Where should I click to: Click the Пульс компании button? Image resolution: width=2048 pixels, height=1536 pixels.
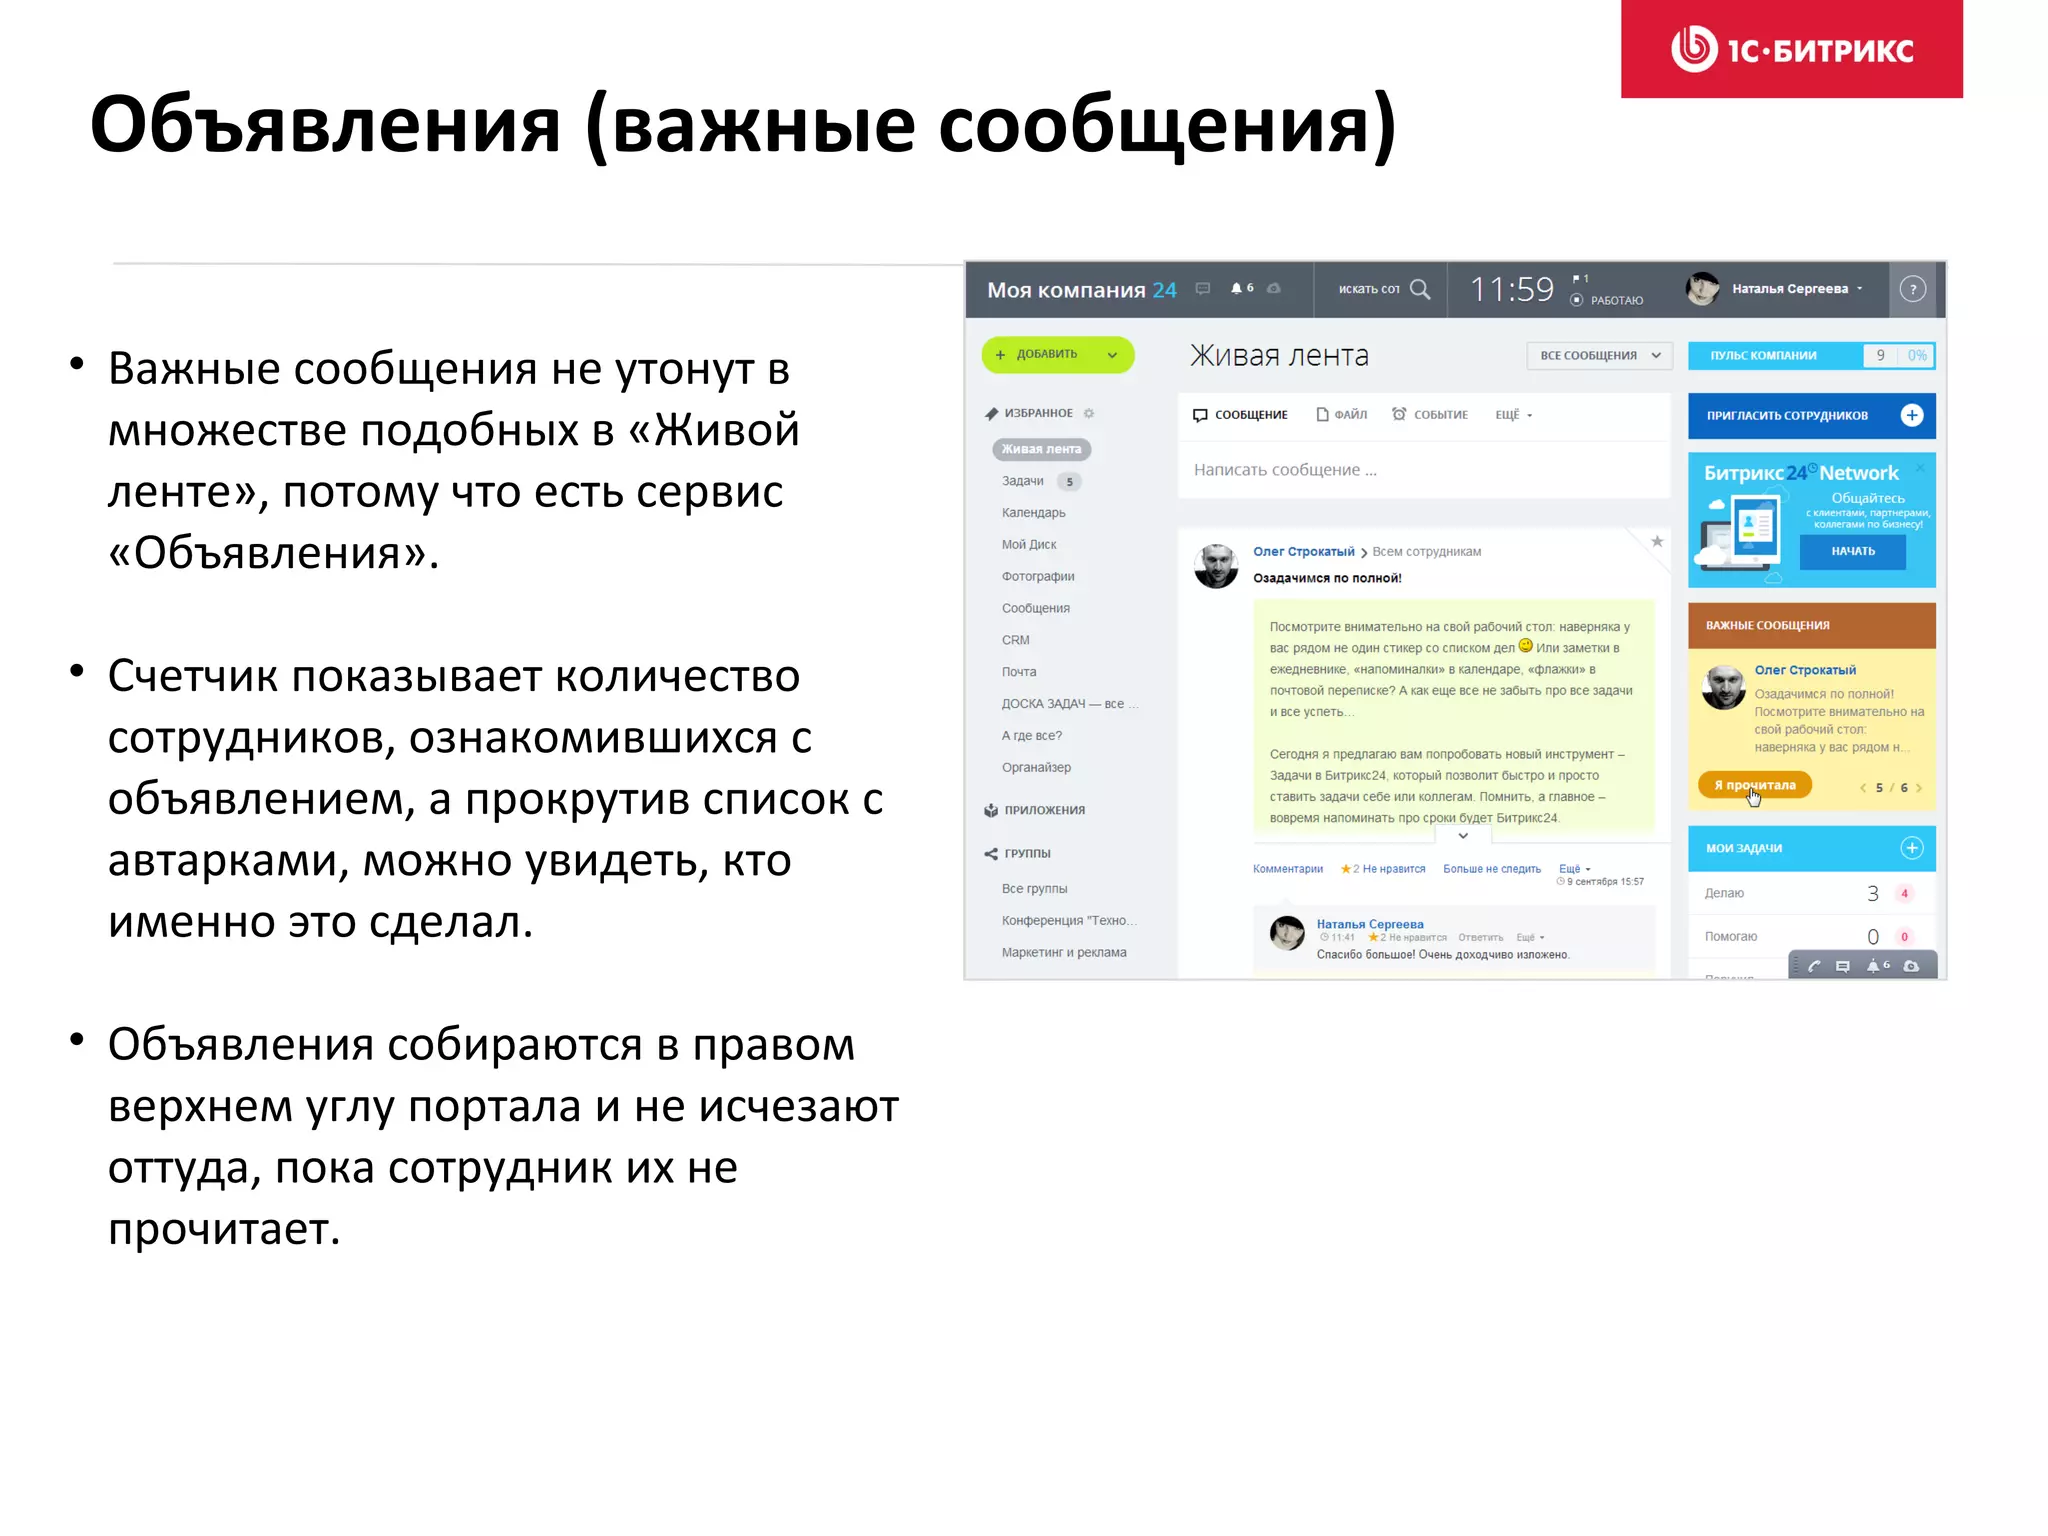pos(1811,356)
